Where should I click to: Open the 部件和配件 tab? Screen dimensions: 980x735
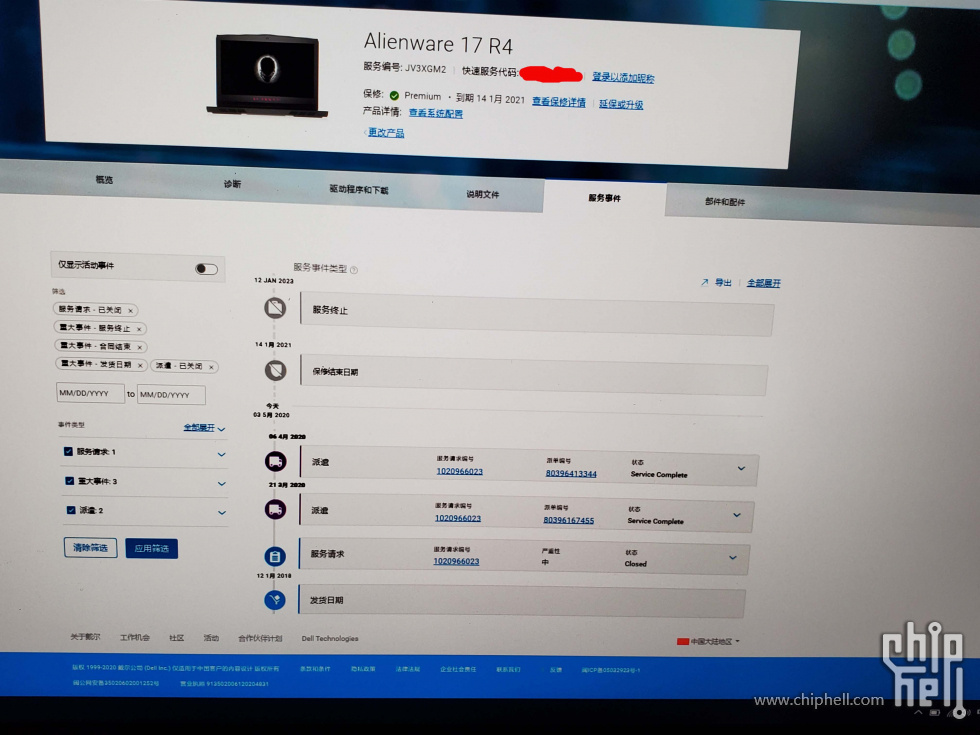[x=725, y=202]
